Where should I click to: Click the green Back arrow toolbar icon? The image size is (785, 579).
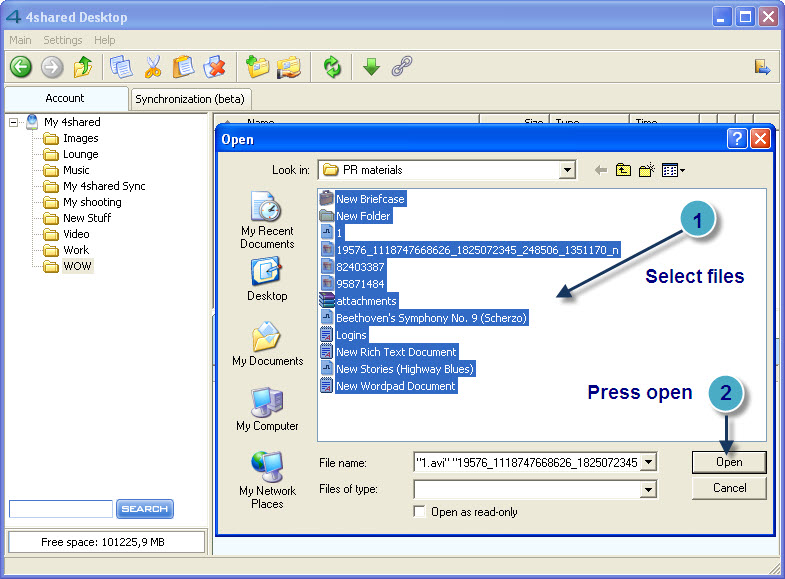point(21,67)
